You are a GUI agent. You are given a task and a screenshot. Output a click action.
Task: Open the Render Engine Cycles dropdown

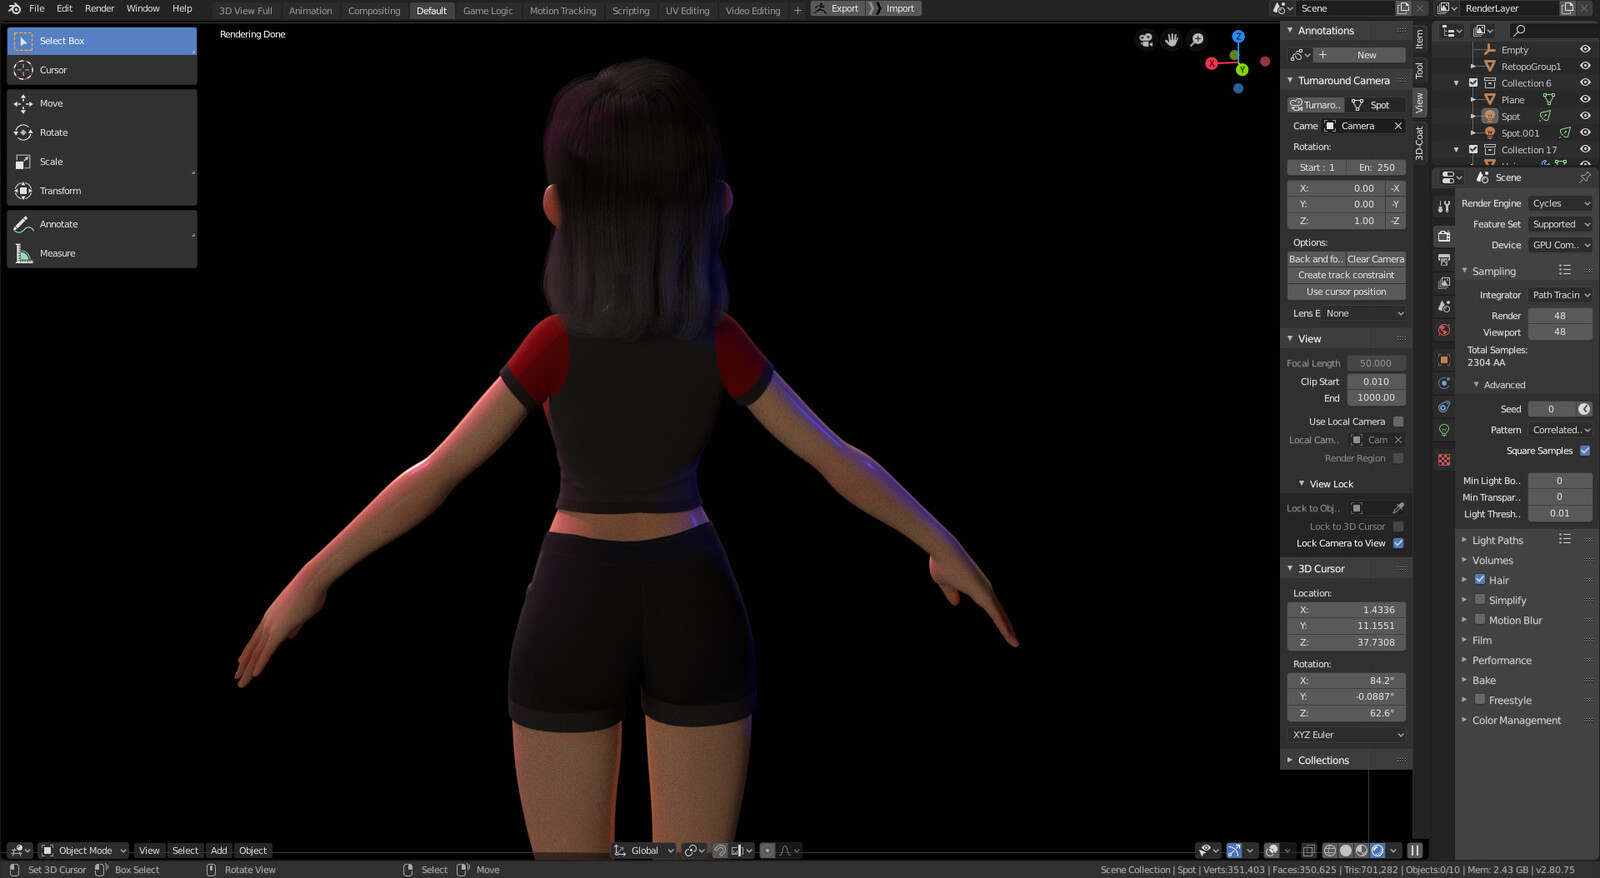pos(1560,203)
